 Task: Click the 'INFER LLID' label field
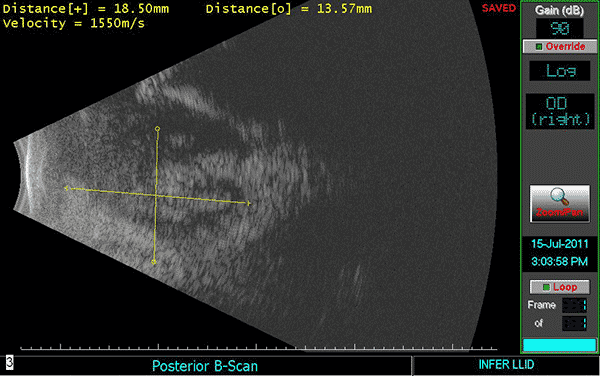pyautogui.click(x=506, y=365)
